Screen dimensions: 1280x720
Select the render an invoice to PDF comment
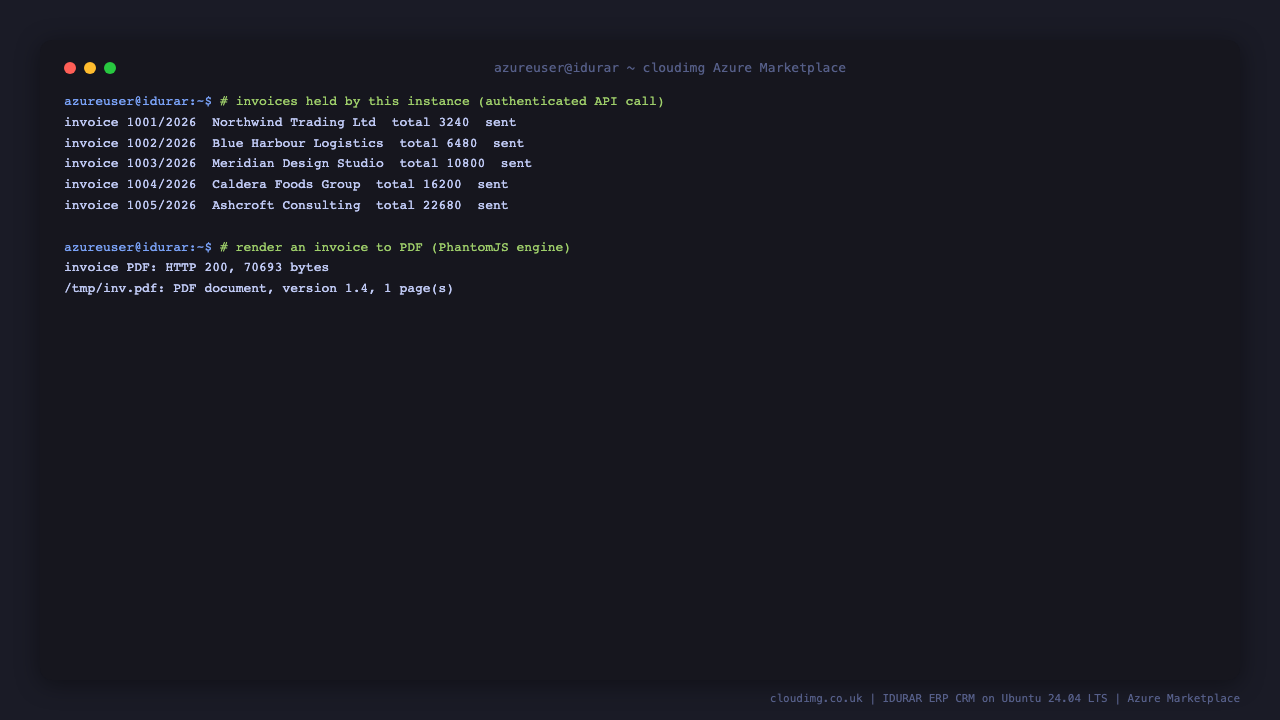click(x=395, y=247)
